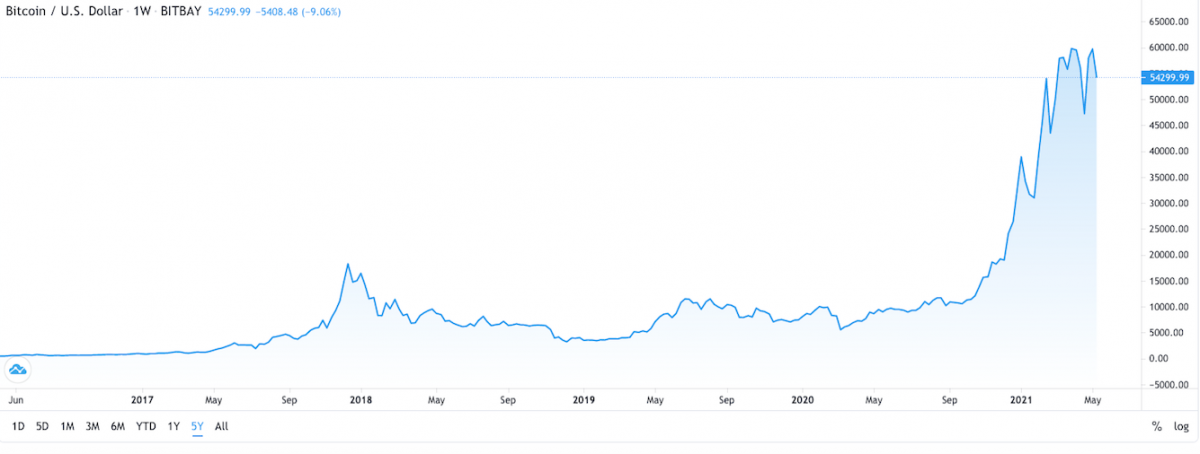Toggle percent scale with % button
The width and height of the screenshot is (1200, 454).
pos(1157,426)
